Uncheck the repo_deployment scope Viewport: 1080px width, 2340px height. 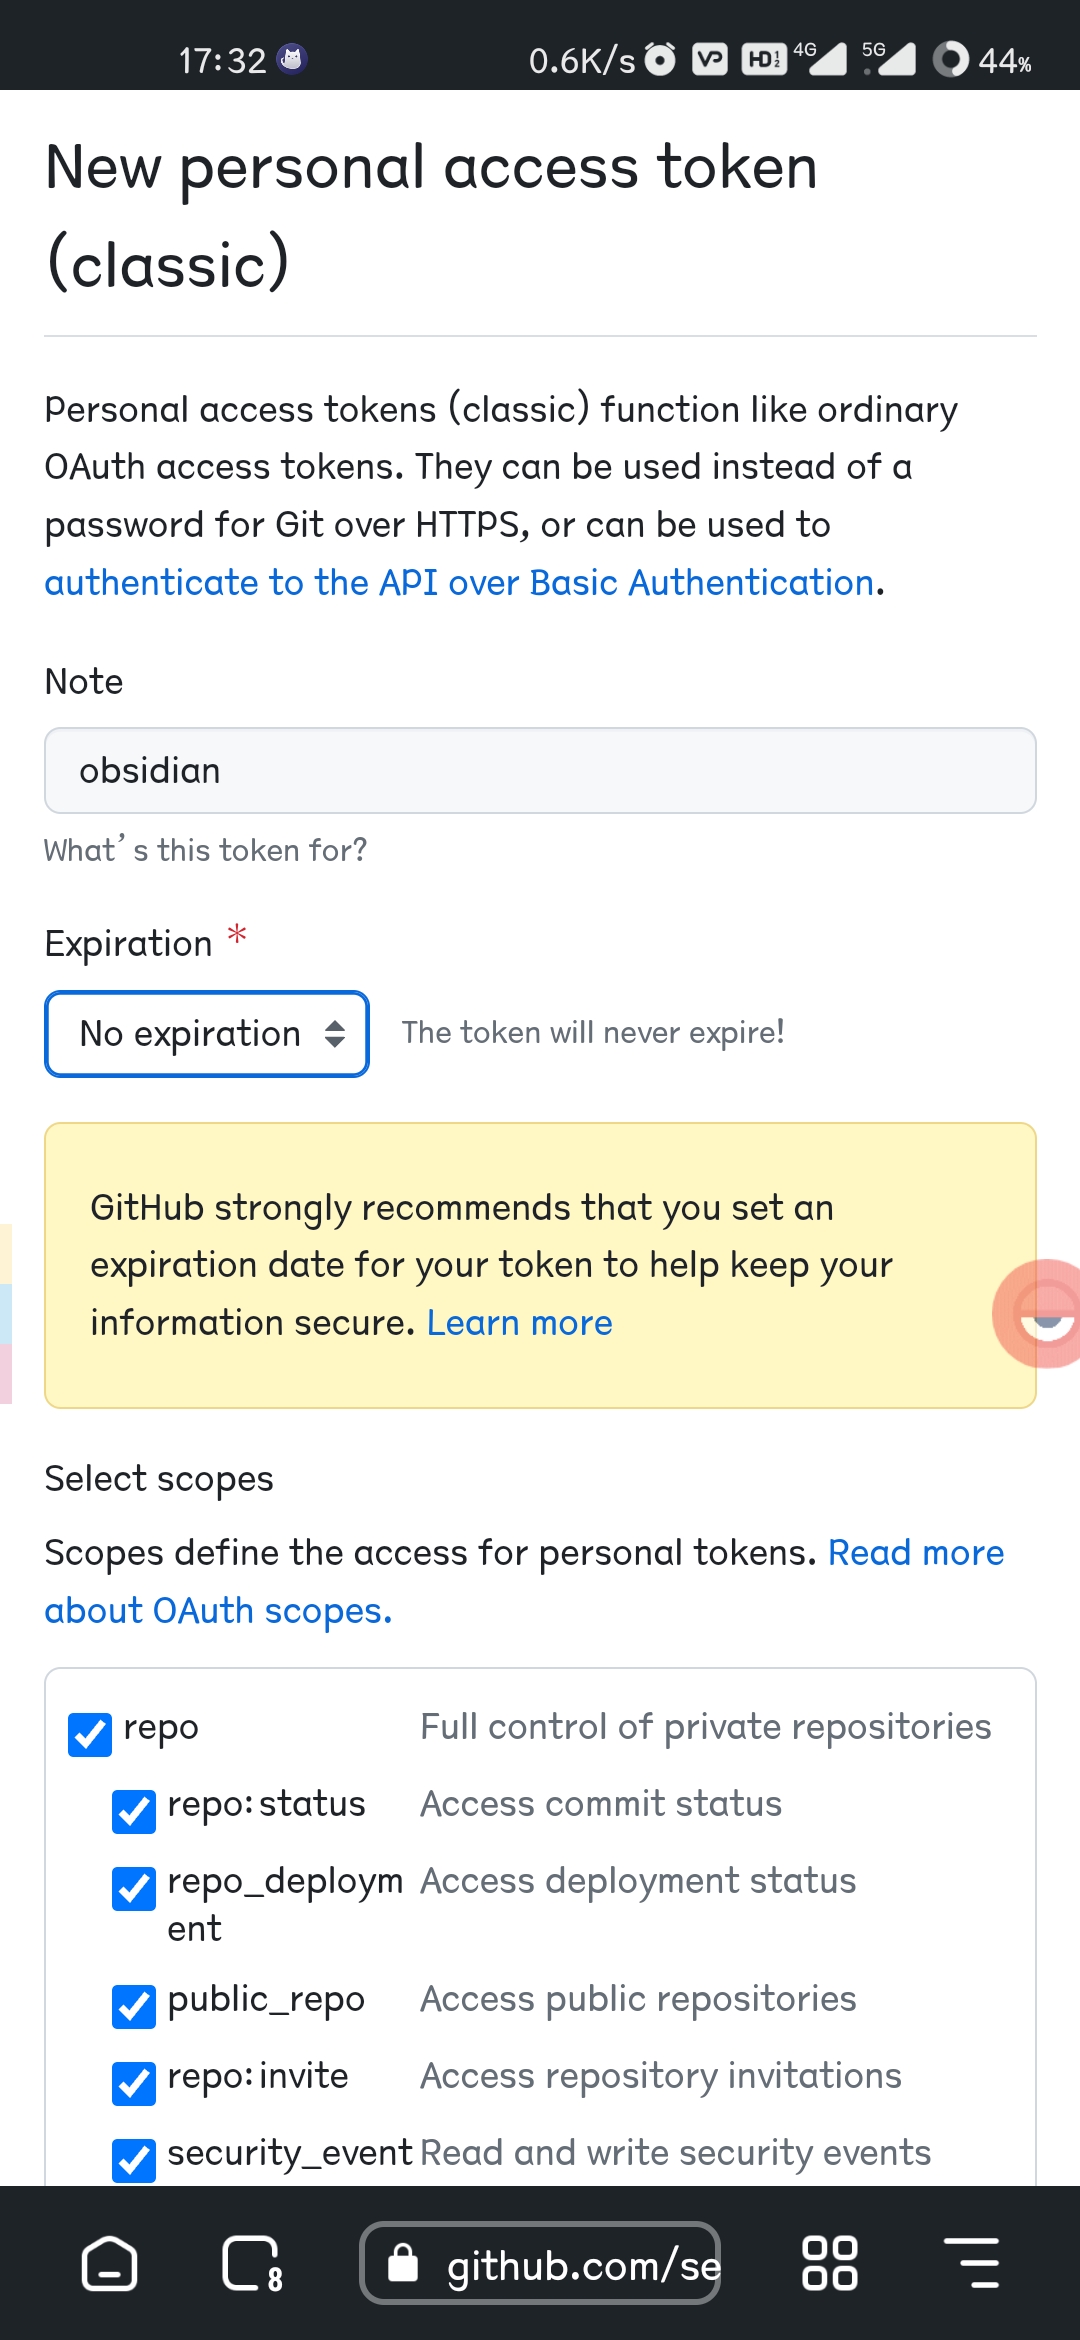coord(134,1888)
